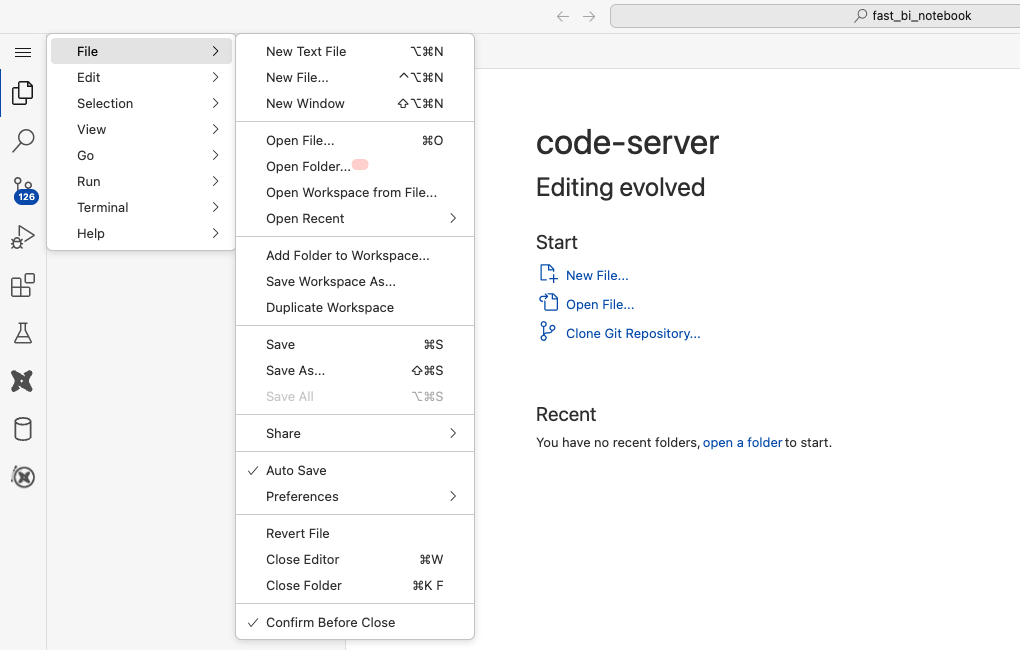Screen dimensions: 1020x650
Task: Click the 'open a folder' link
Action: [742, 442]
